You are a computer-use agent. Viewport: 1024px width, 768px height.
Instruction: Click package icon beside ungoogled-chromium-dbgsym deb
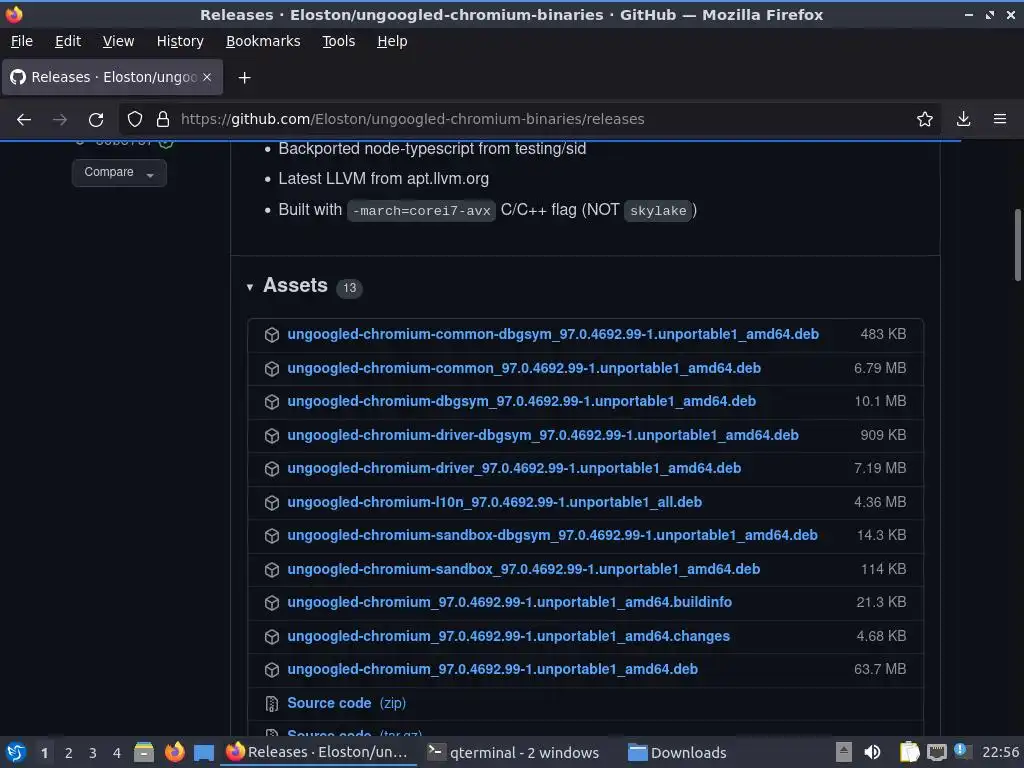click(272, 402)
